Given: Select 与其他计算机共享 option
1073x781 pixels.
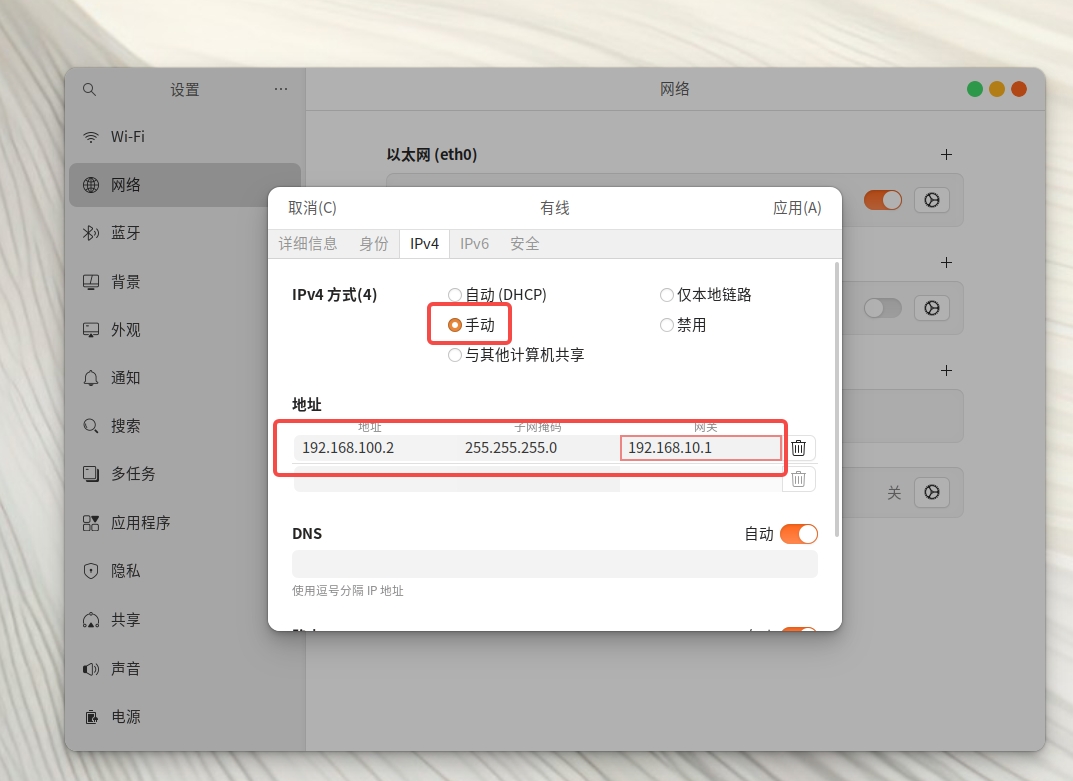Looking at the screenshot, I should pyautogui.click(x=516, y=355).
